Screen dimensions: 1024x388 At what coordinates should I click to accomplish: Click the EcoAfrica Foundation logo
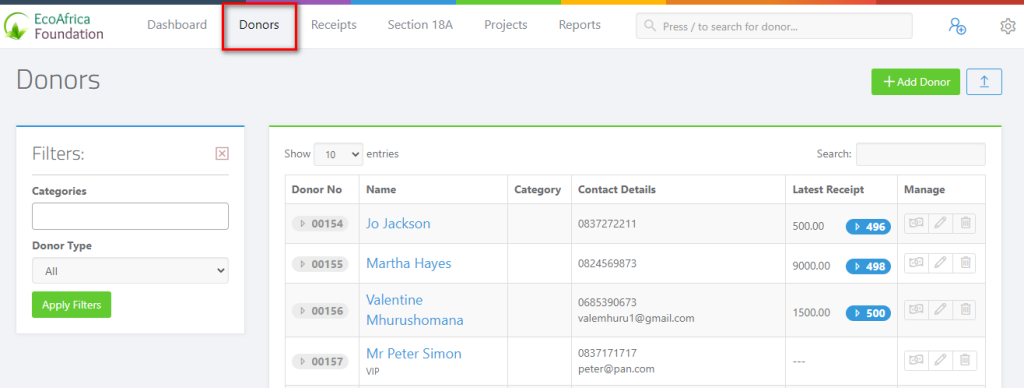click(54, 26)
